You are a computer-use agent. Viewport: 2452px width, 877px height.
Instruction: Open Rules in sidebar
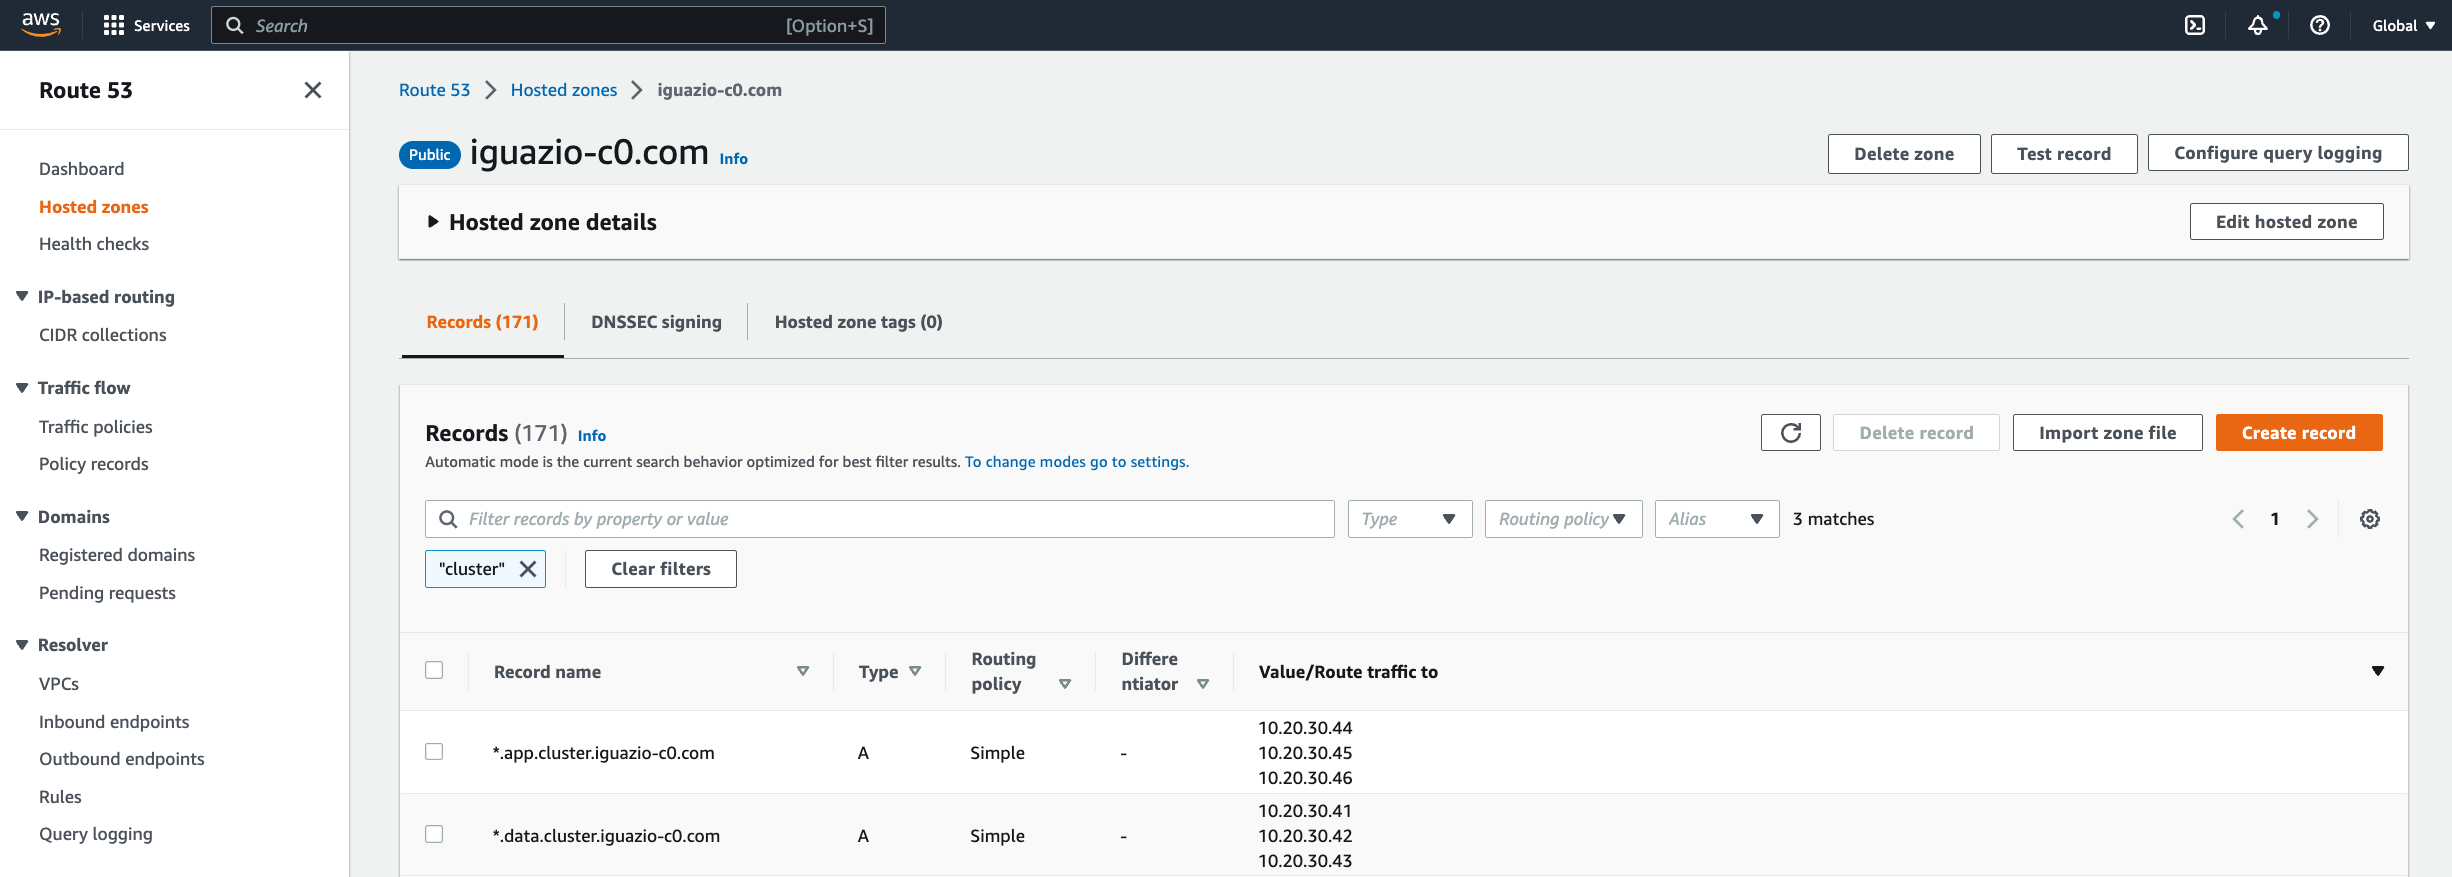(60, 797)
